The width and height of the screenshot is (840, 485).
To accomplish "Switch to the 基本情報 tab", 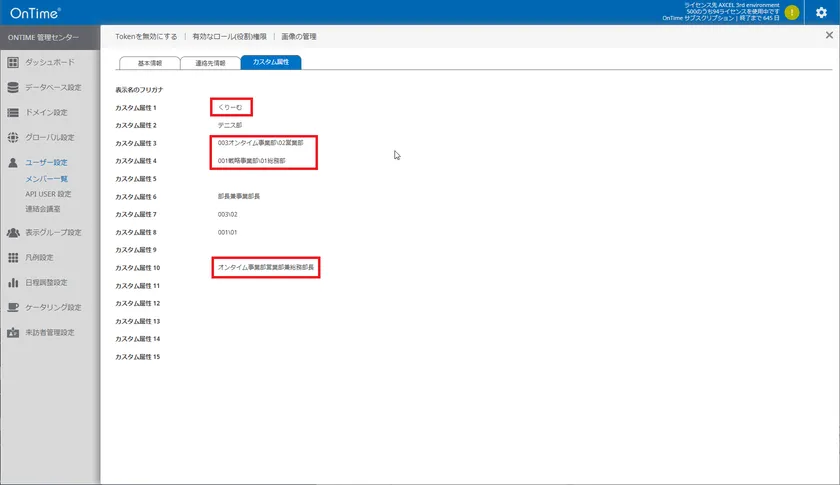I will 149,63.
